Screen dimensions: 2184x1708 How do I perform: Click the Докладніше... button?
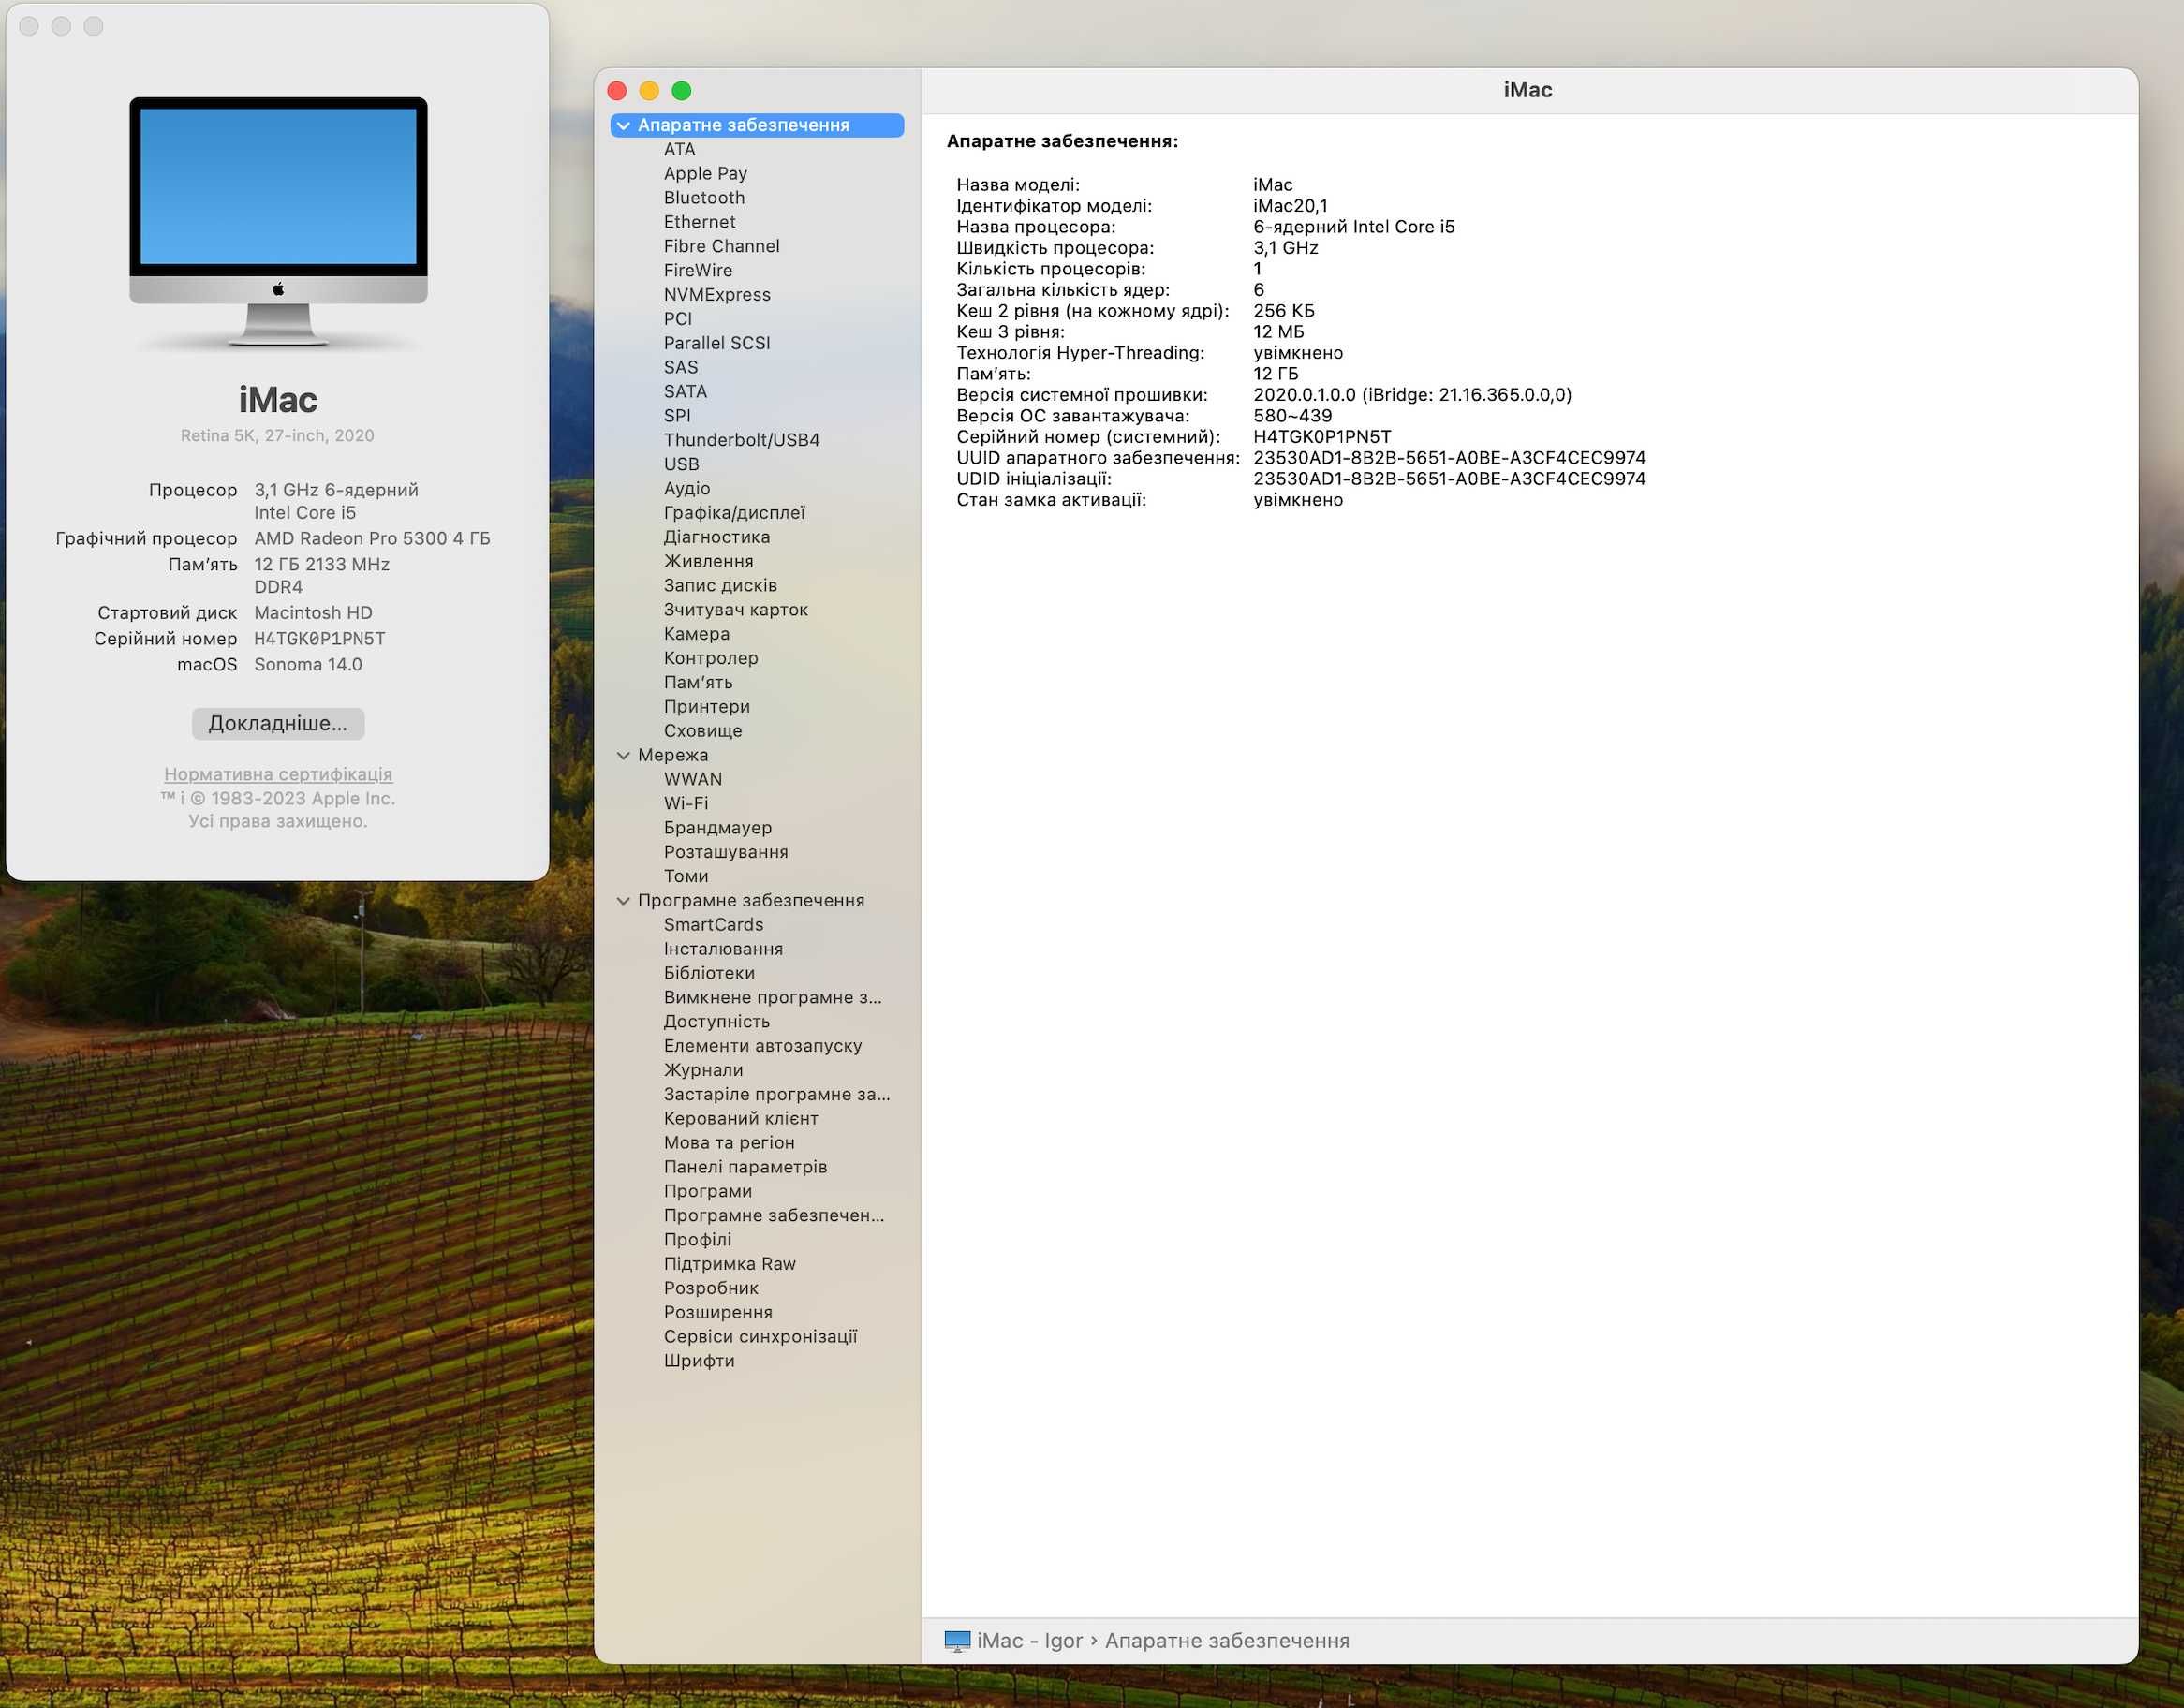click(278, 723)
